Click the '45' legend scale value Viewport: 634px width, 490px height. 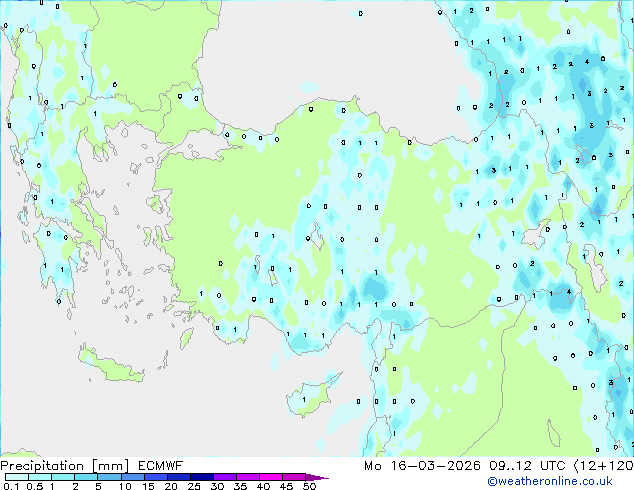pyautogui.click(x=286, y=486)
